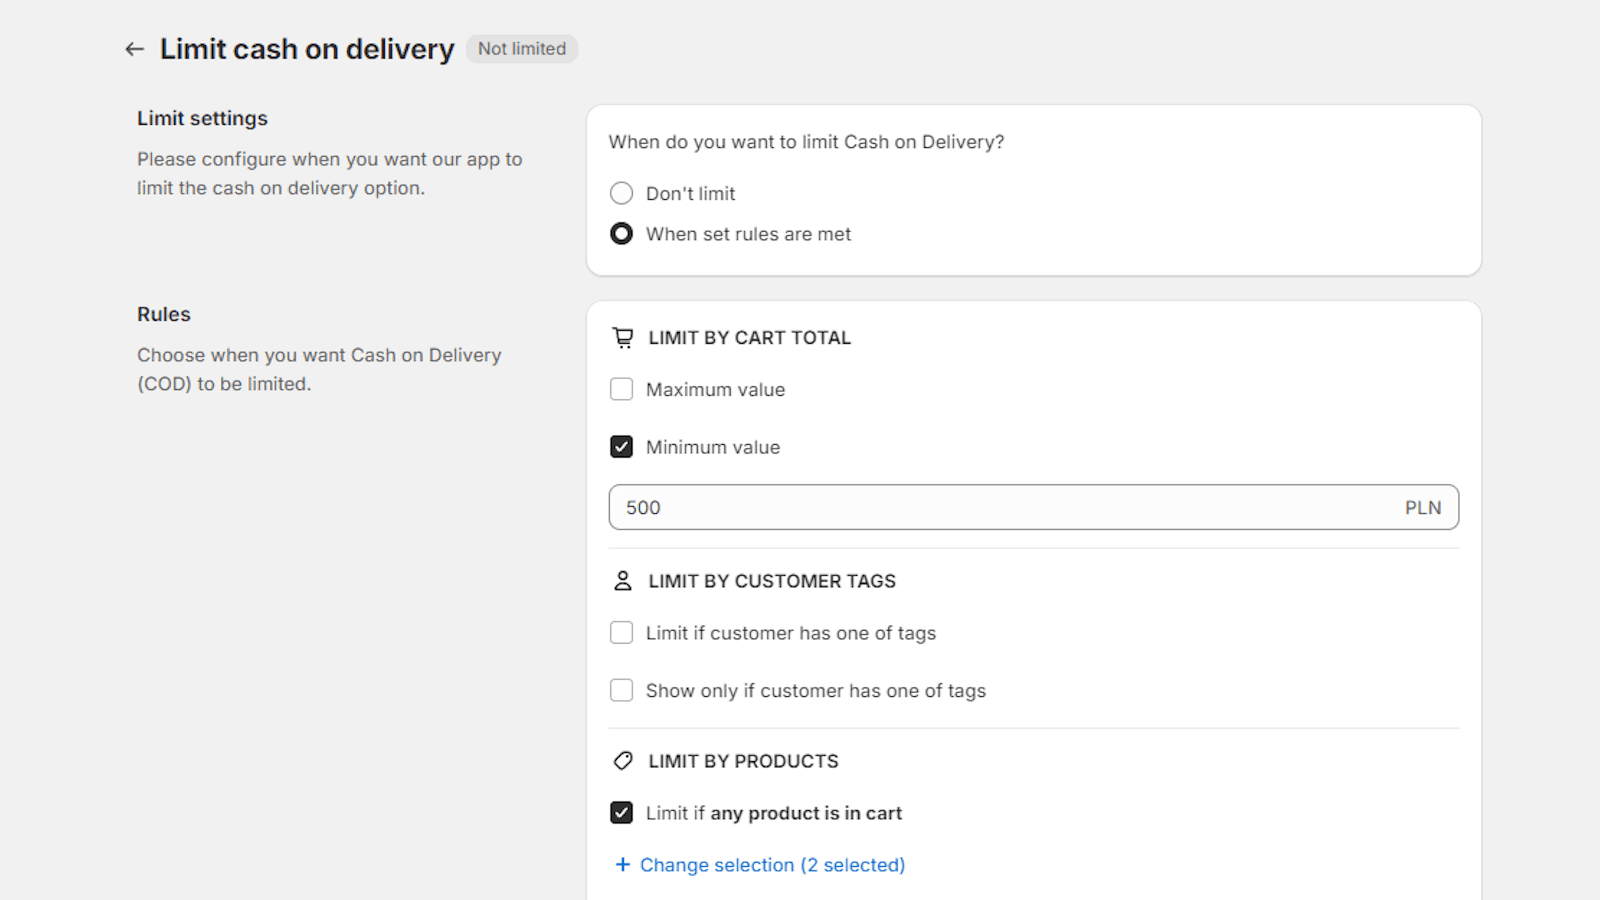Screen dimensions: 1600x900
Task: Click the back arrow beside page title
Action: [x=134, y=49]
